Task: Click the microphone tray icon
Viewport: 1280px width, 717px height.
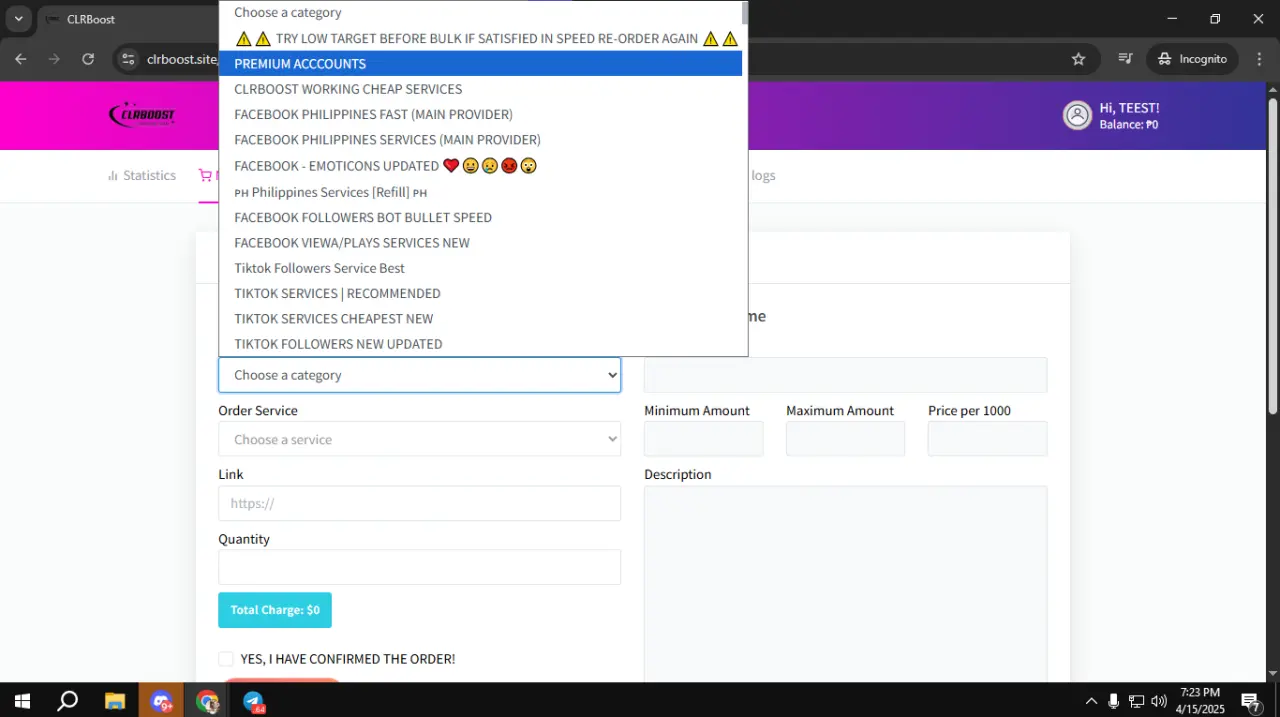Action: tap(1113, 701)
